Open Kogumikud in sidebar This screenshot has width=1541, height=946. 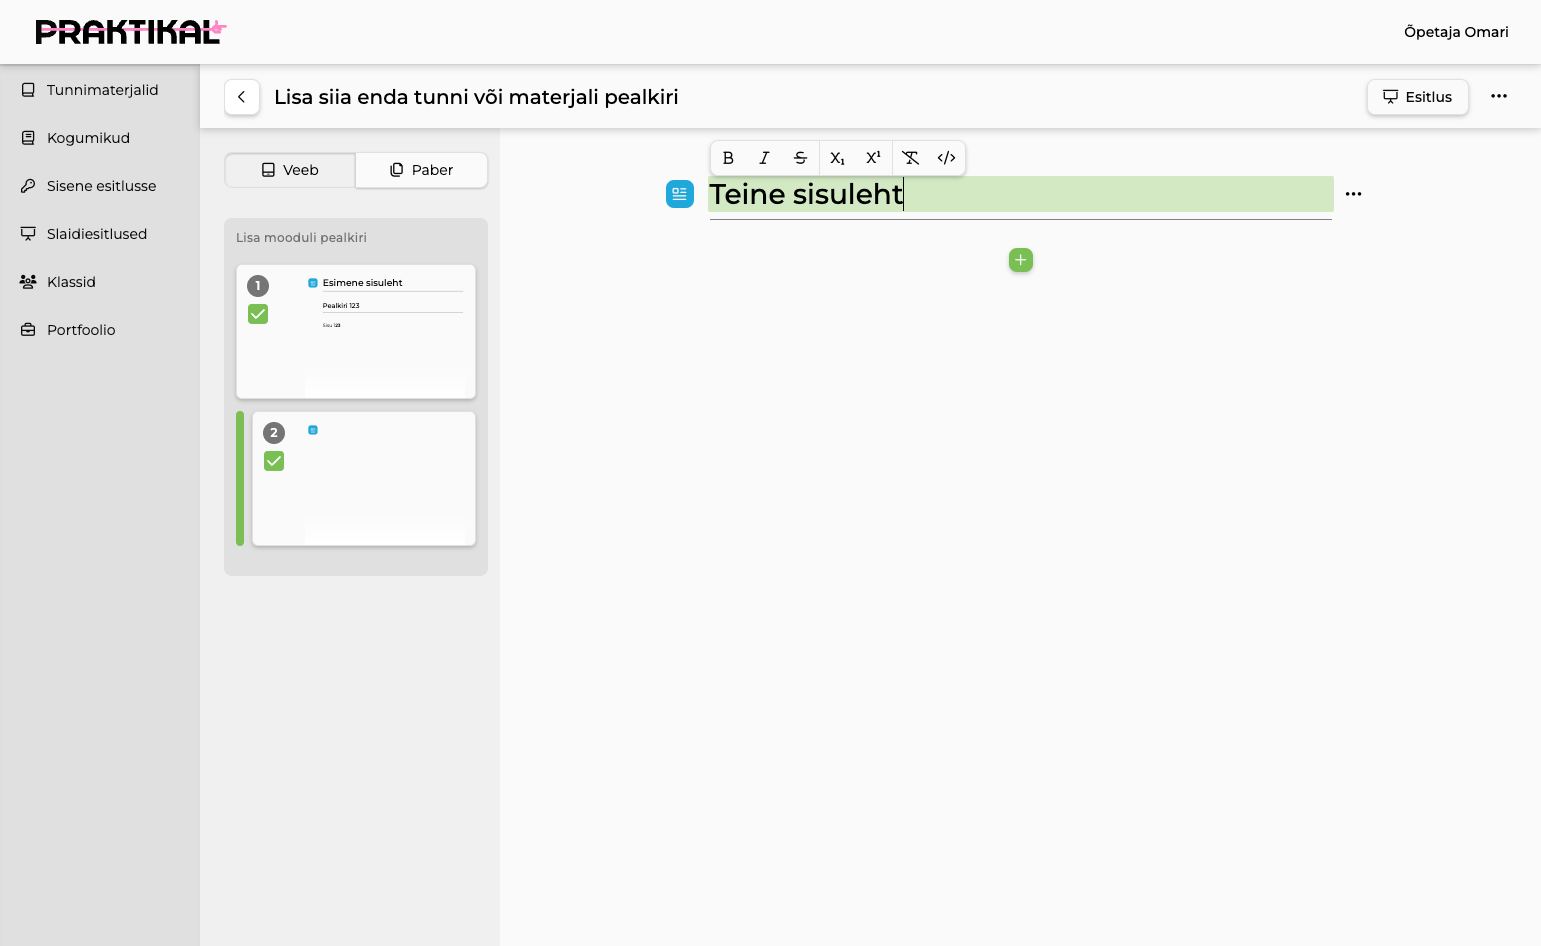(100, 138)
